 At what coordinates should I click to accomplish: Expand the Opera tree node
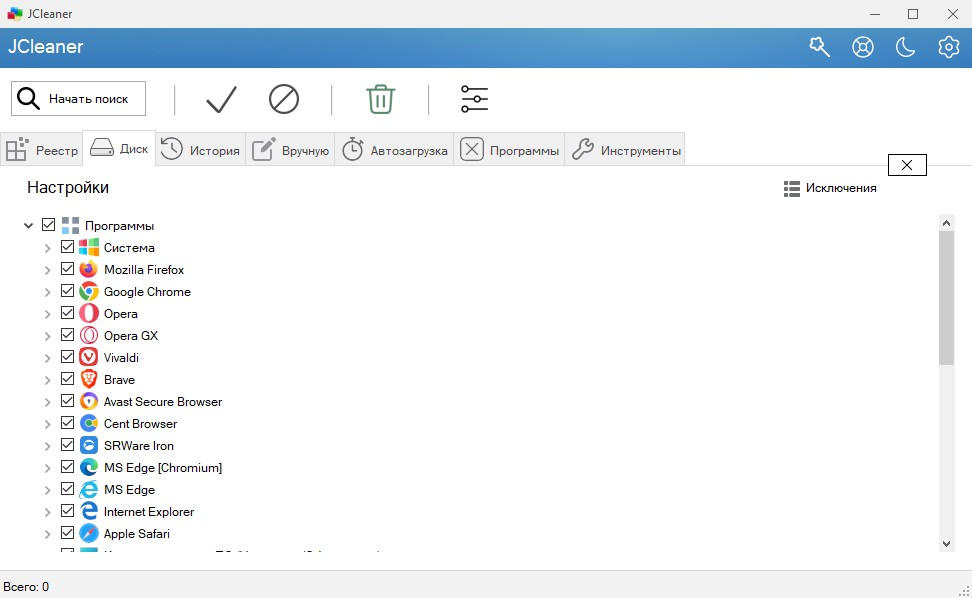[47, 314]
